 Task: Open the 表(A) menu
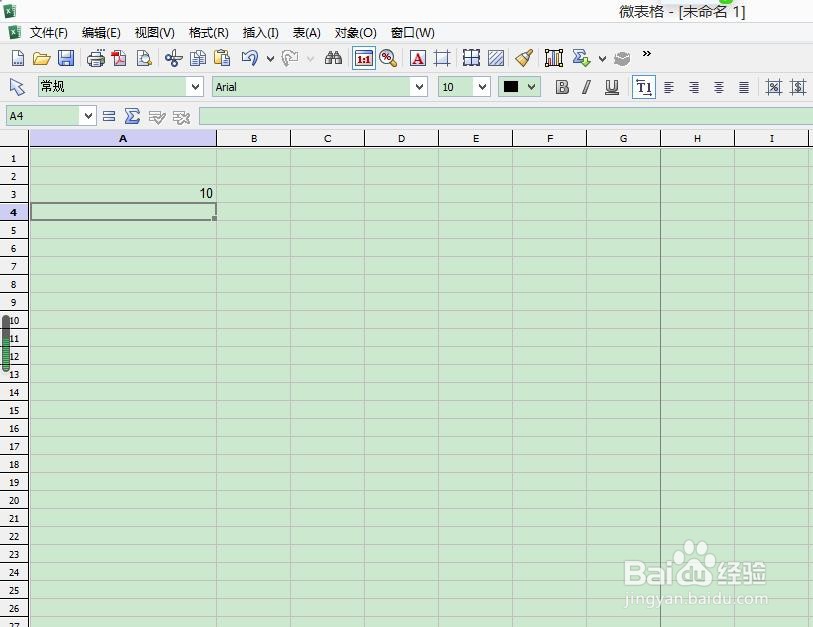pyautogui.click(x=306, y=33)
